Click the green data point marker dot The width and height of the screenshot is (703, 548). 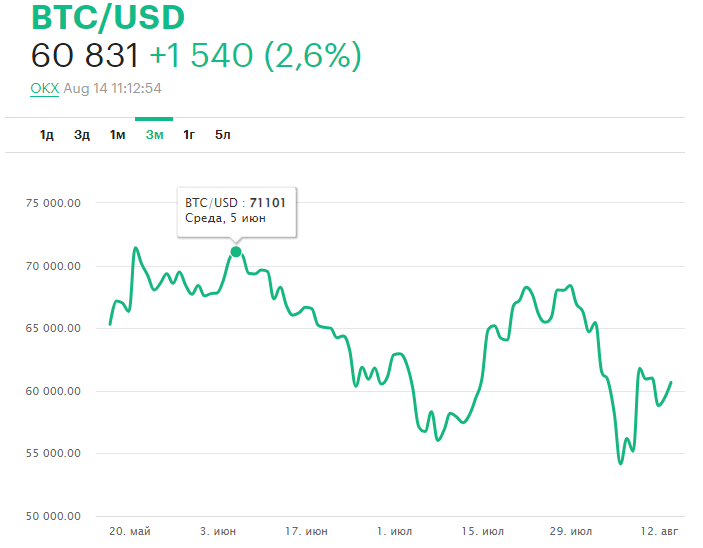click(x=236, y=251)
